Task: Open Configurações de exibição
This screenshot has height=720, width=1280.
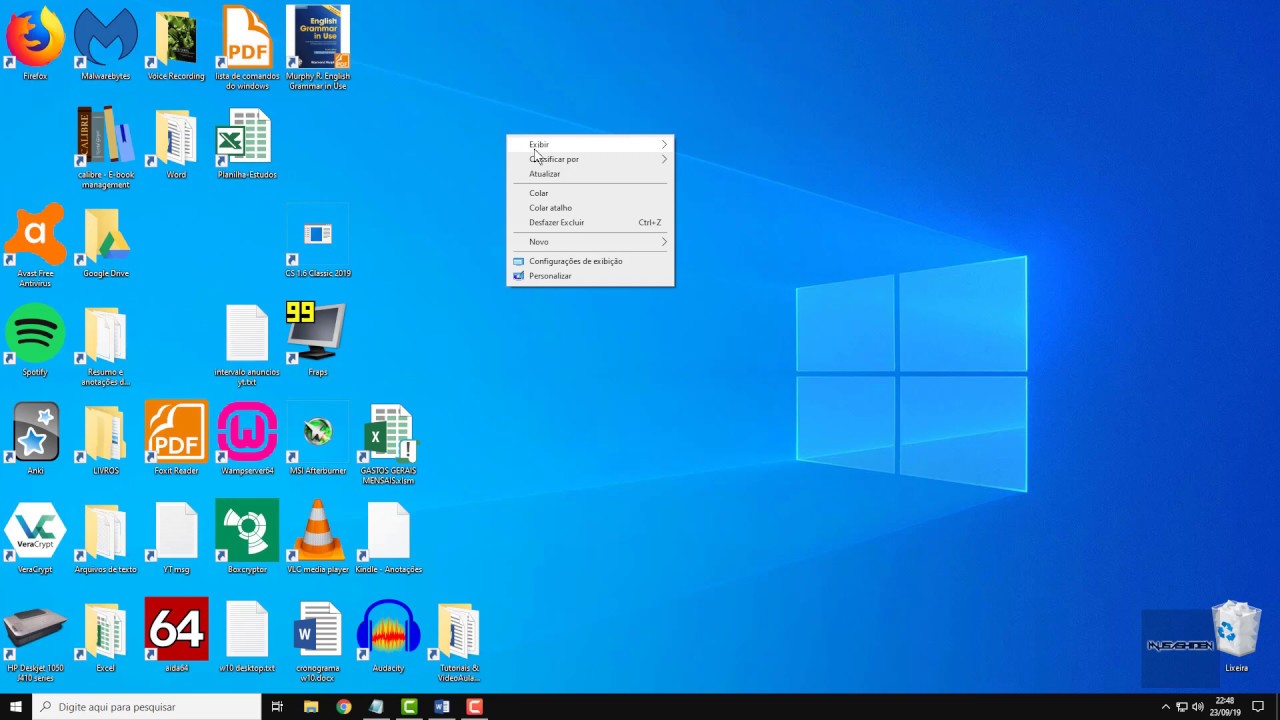Action: click(575, 261)
